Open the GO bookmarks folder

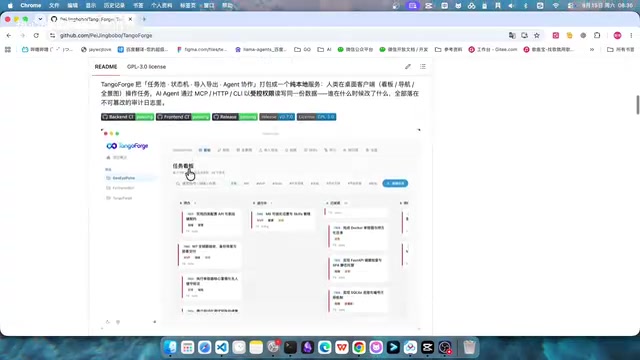pyautogui.click(x=302, y=49)
